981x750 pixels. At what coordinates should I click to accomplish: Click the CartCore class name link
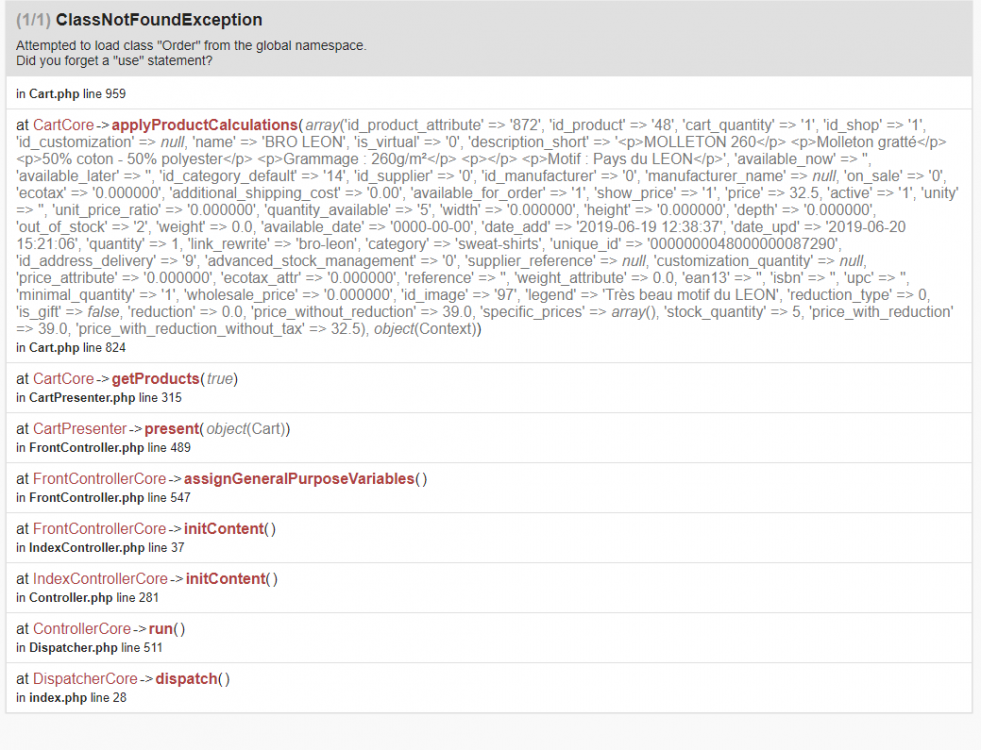63,124
